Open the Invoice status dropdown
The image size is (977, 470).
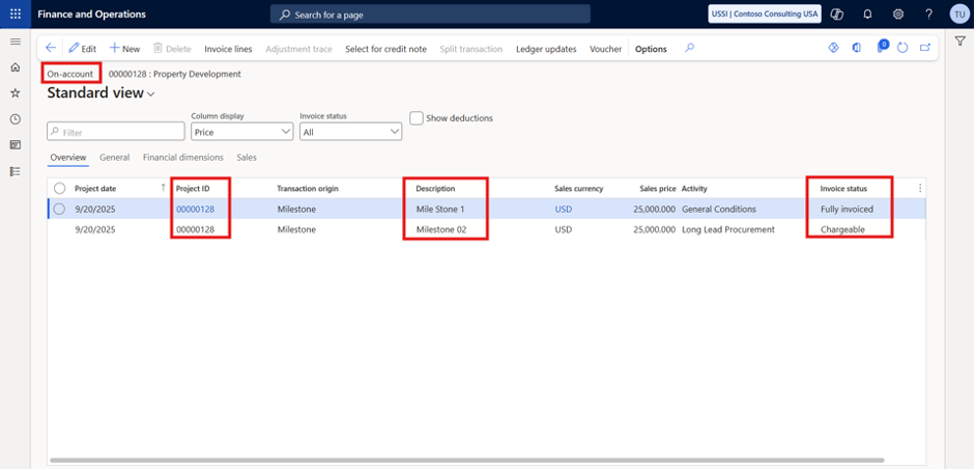point(351,132)
